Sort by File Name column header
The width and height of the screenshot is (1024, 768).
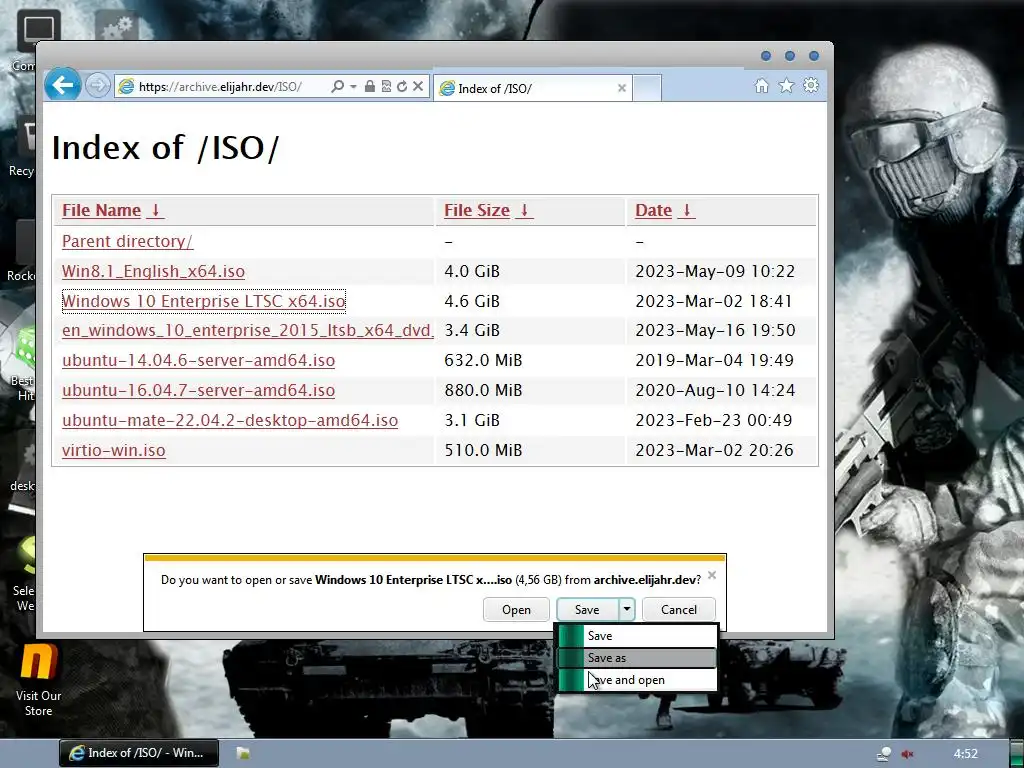click(101, 210)
